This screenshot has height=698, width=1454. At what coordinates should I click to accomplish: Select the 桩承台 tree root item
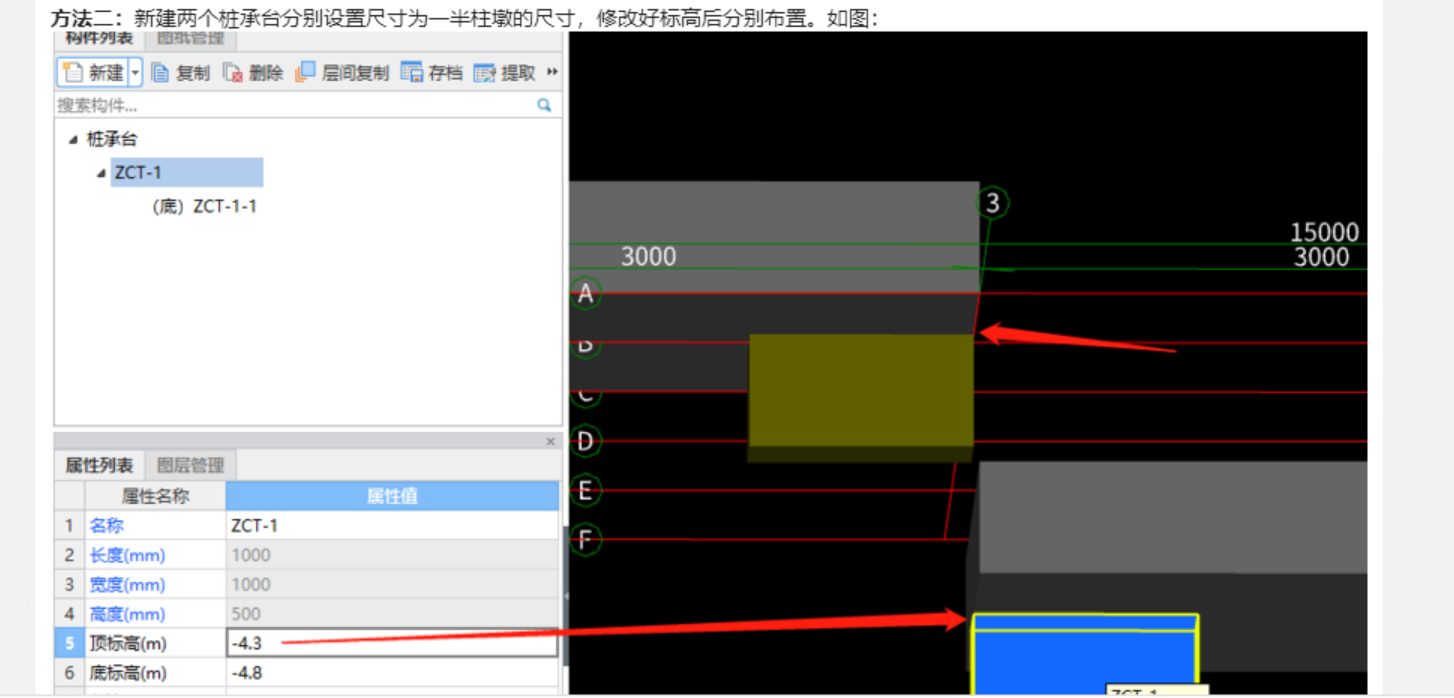pos(111,140)
